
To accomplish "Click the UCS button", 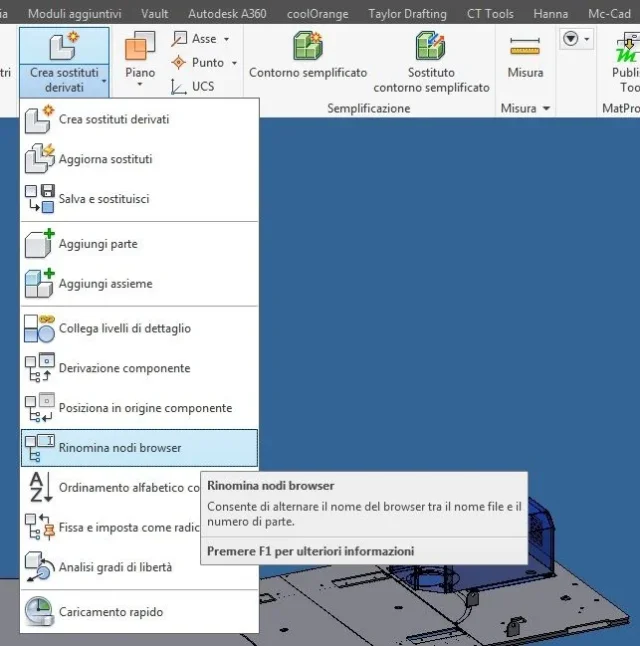I will (x=193, y=87).
